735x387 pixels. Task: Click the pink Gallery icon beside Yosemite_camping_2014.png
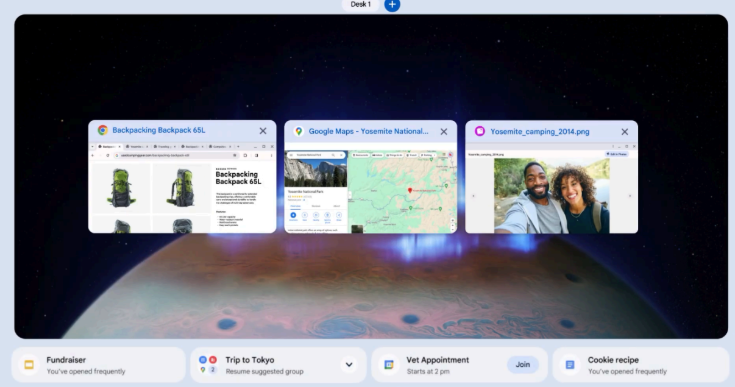pyautogui.click(x=480, y=131)
